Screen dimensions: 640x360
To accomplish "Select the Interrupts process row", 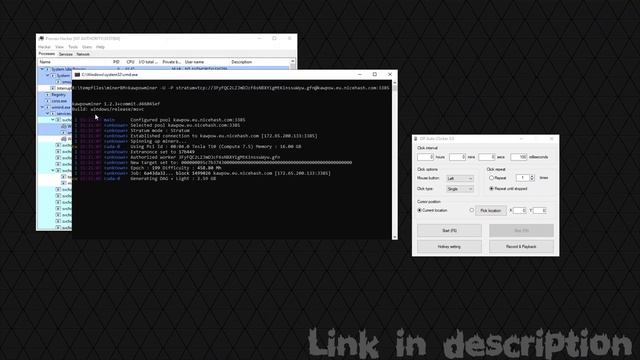I will coord(54,88).
